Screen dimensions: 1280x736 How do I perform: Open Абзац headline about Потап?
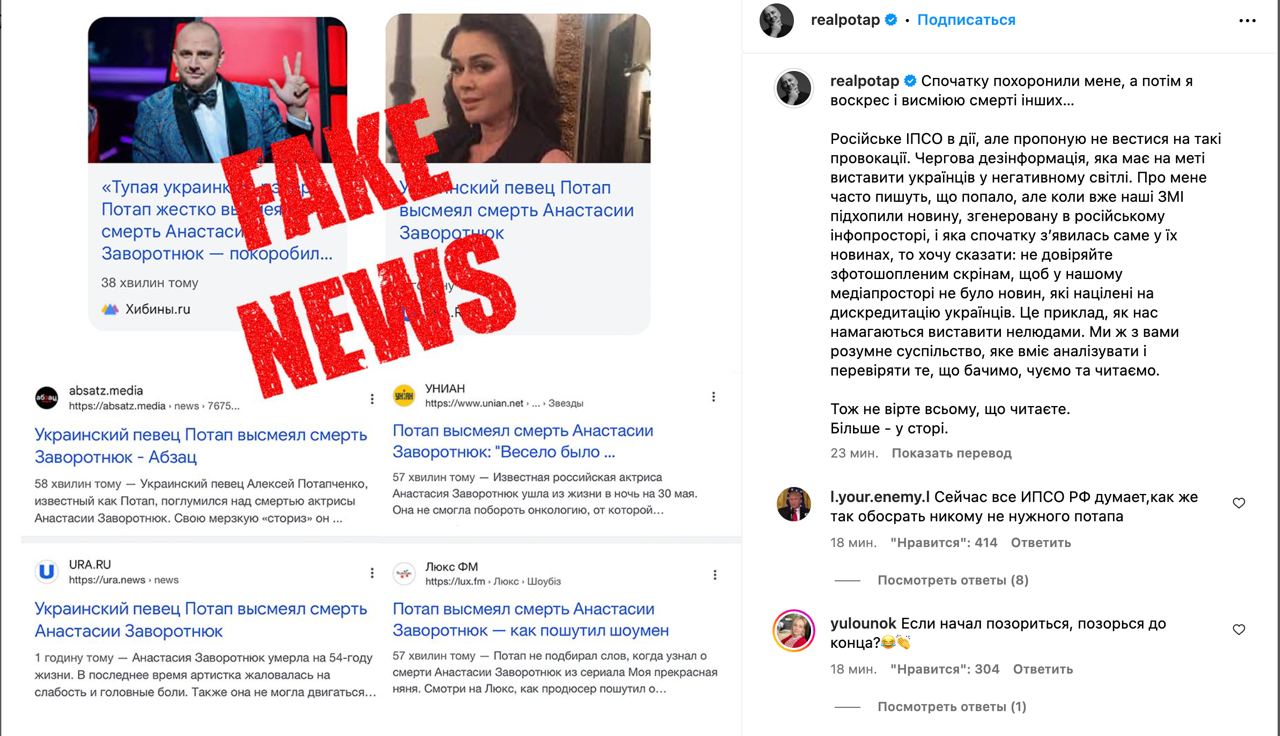pos(201,446)
